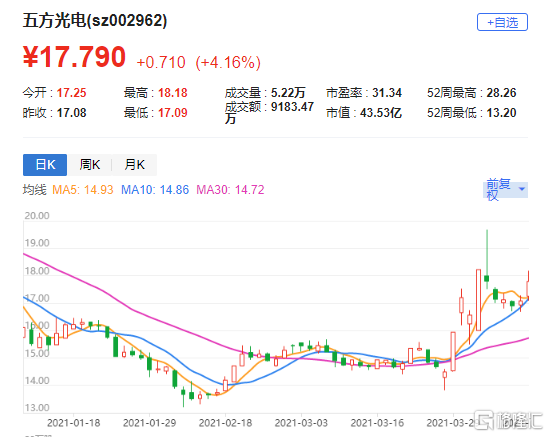Image resolution: width=549 pixels, height=437 pixels.
Task: Select the percentage change (+4.16%)
Action: tap(228, 63)
